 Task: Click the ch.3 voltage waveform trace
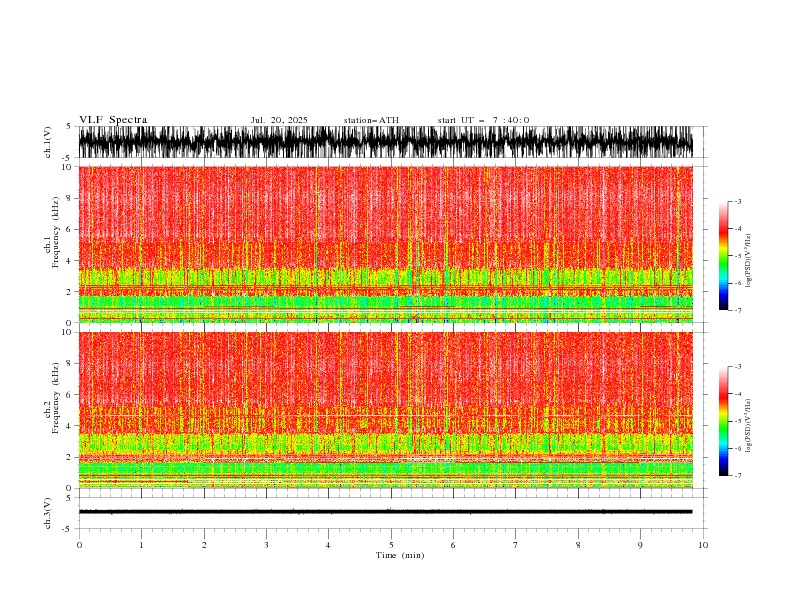pyautogui.click(x=385, y=512)
